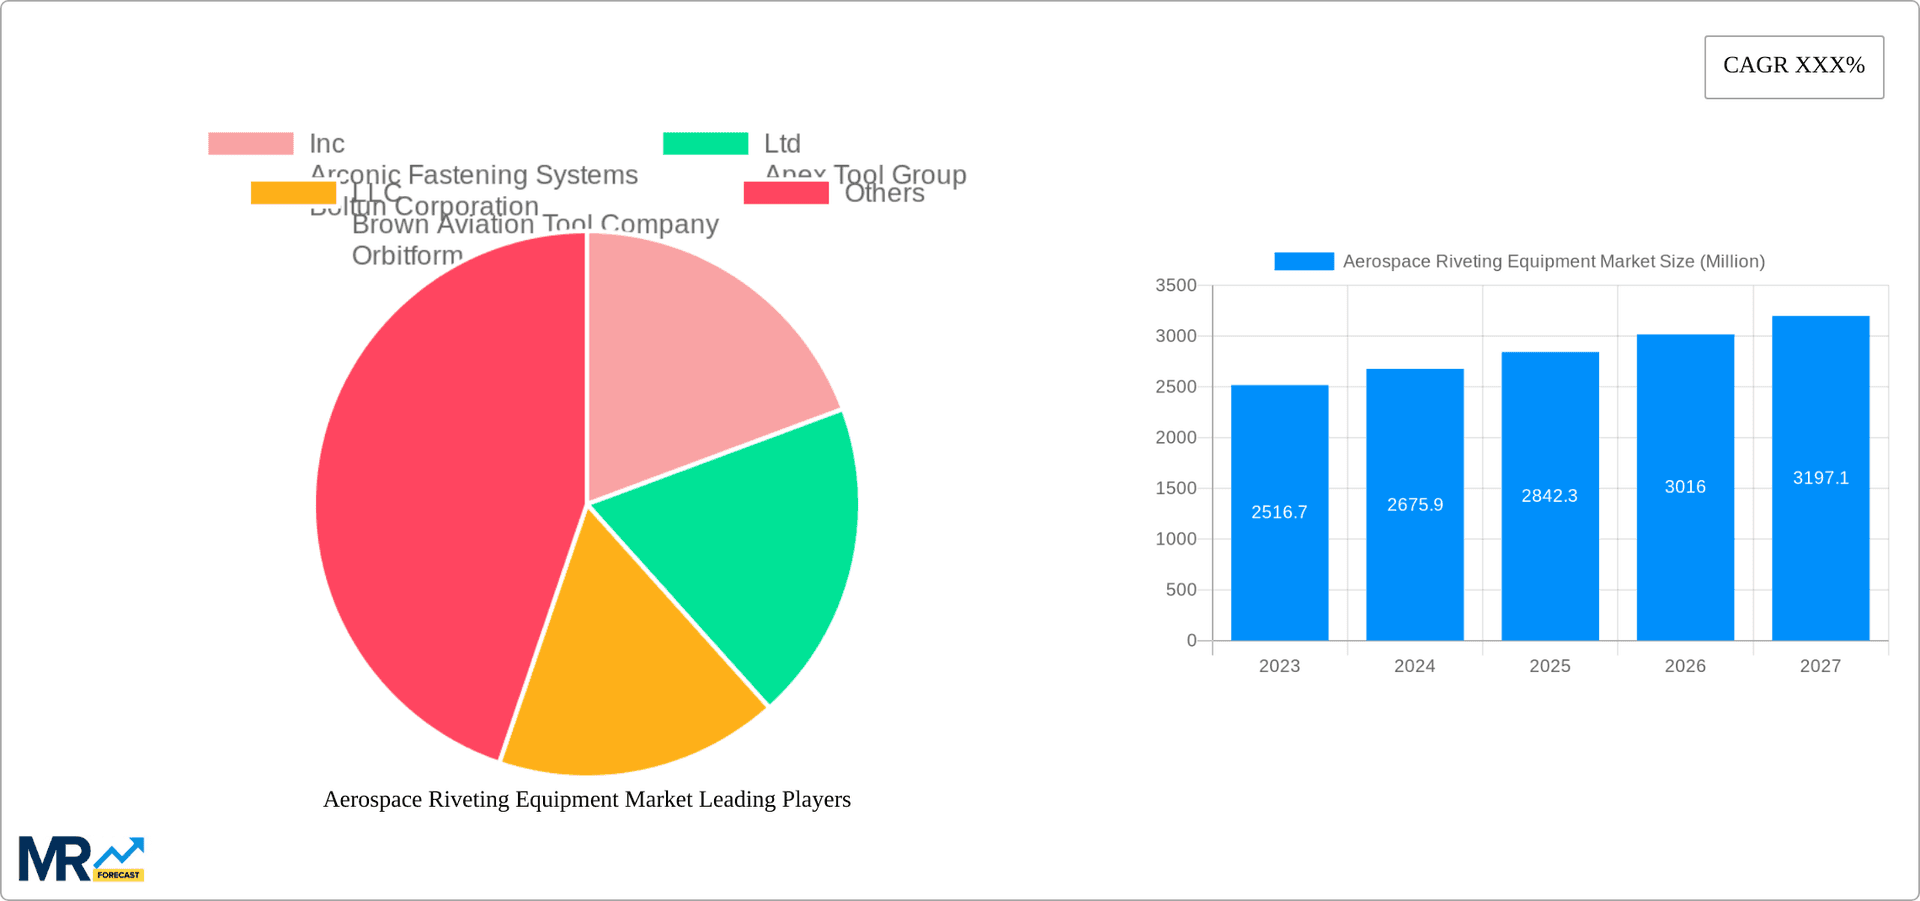
Task: Click the Aerospace Riveting Equipment Market Size legend text
Action: tap(1554, 261)
